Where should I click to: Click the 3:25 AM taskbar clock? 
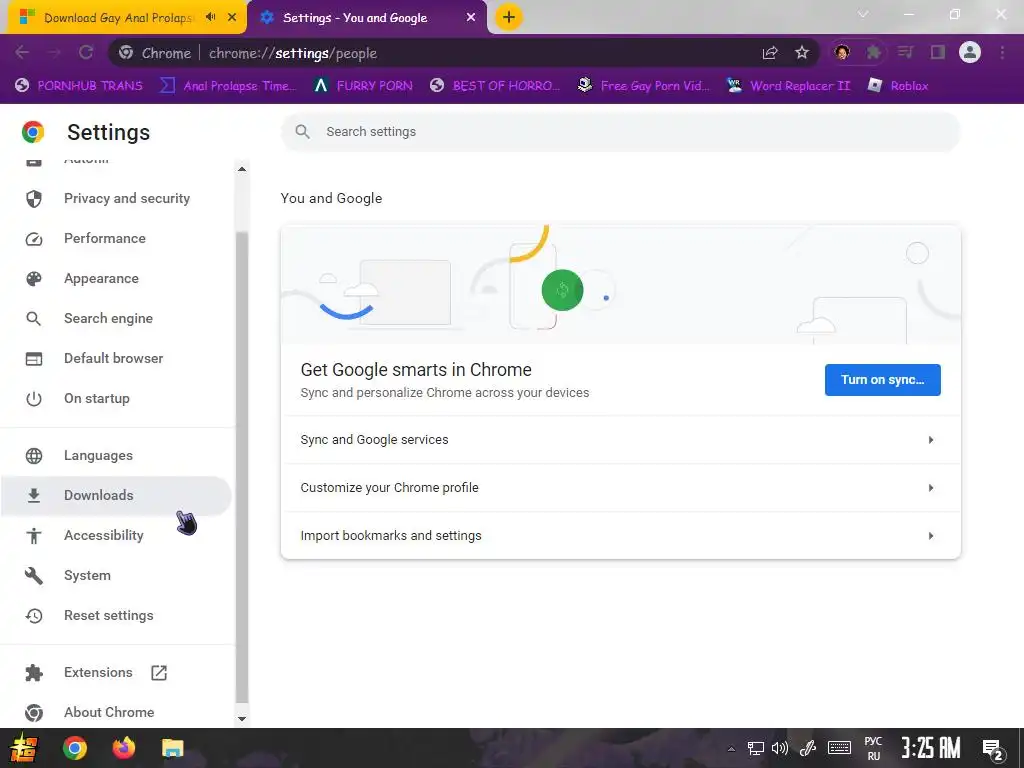pos(931,748)
